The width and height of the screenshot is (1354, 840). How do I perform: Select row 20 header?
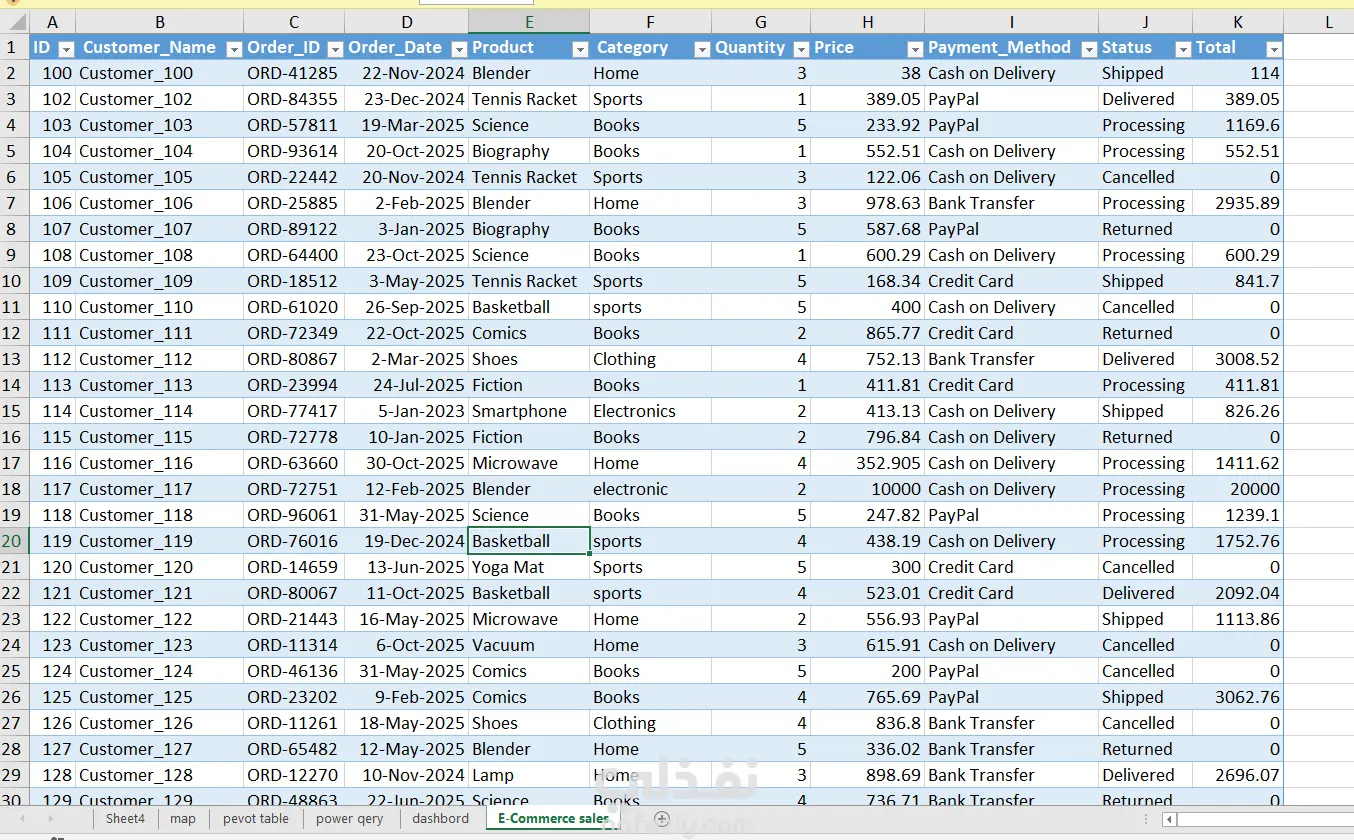pos(14,541)
